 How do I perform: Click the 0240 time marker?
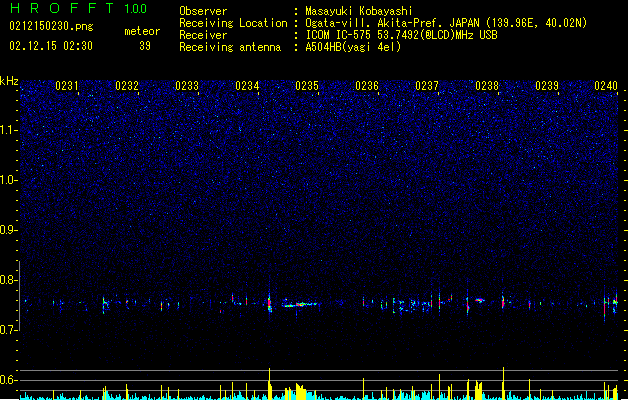(606, 85)
